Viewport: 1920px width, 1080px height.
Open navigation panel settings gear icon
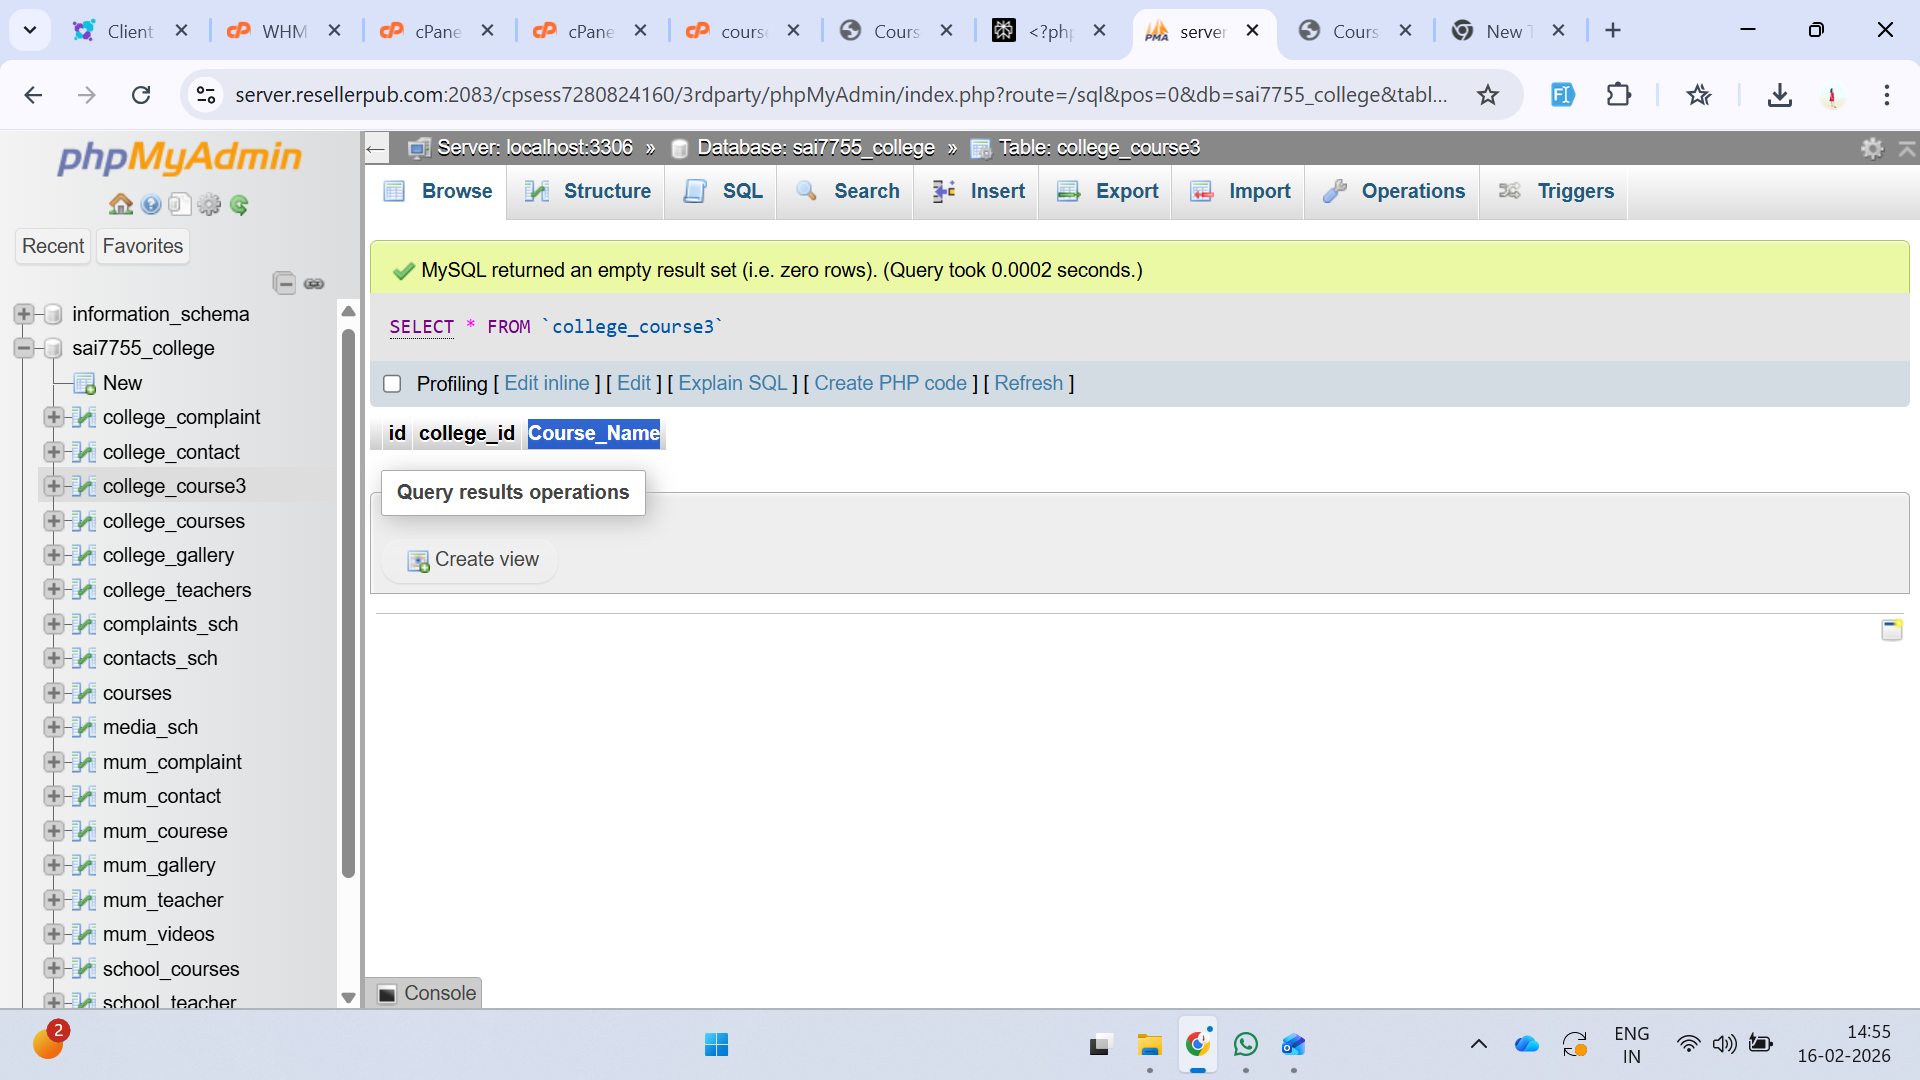tap(209, 205)
